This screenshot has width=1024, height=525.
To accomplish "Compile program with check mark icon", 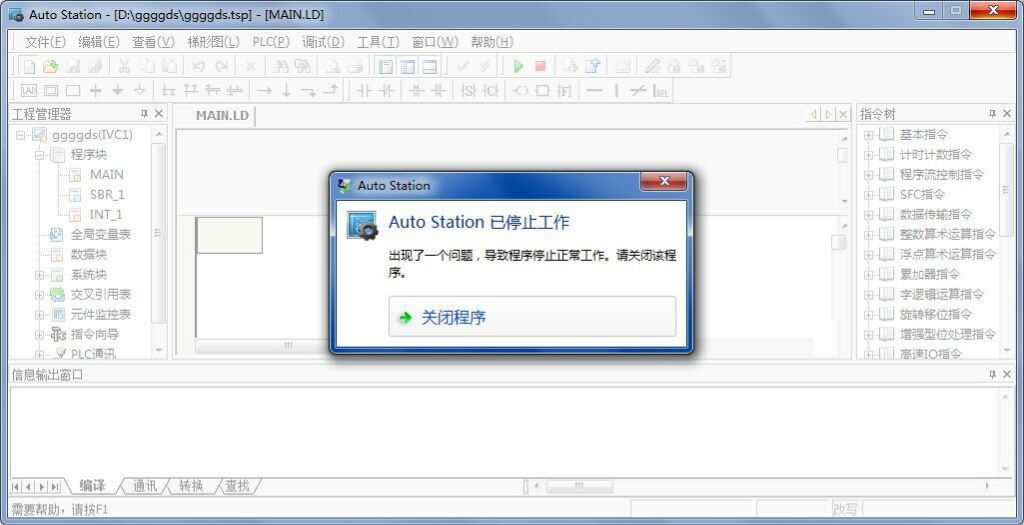I will (x=462, y=66).
